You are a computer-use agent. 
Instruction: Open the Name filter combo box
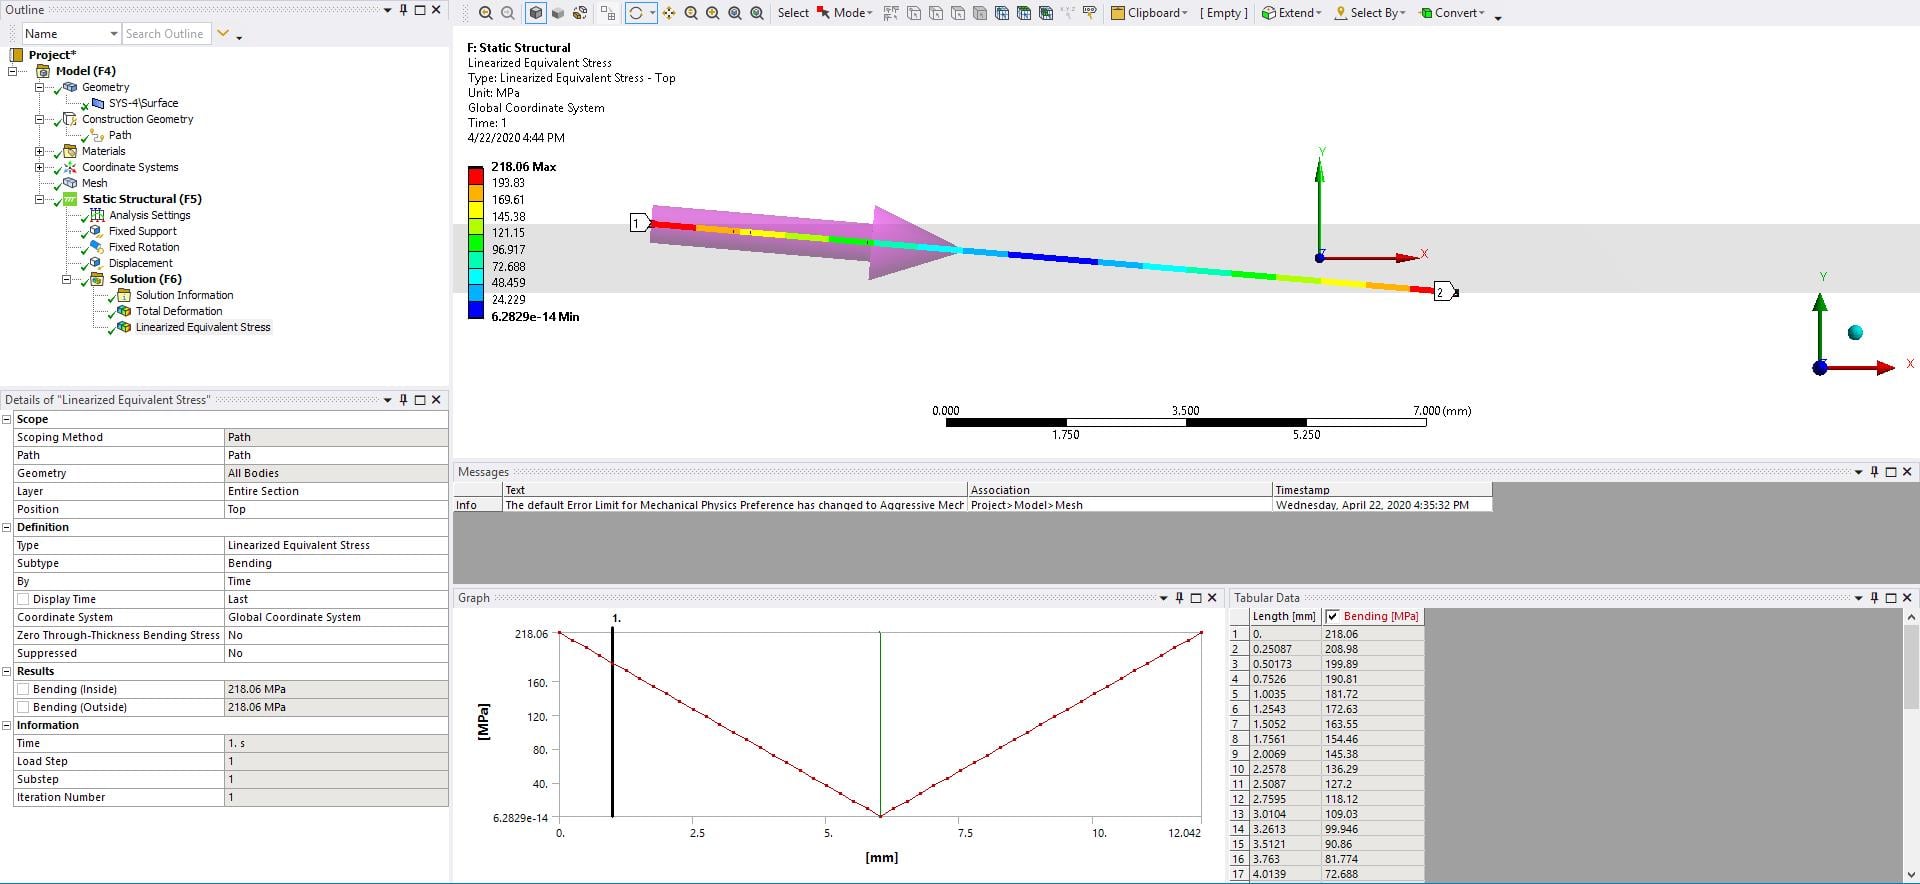[71, 34]
